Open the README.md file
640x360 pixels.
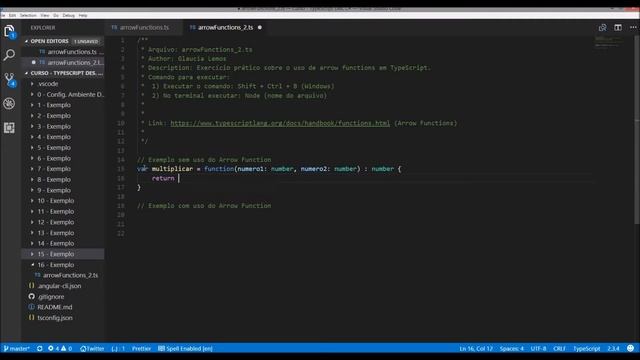(x=63, y=307)
